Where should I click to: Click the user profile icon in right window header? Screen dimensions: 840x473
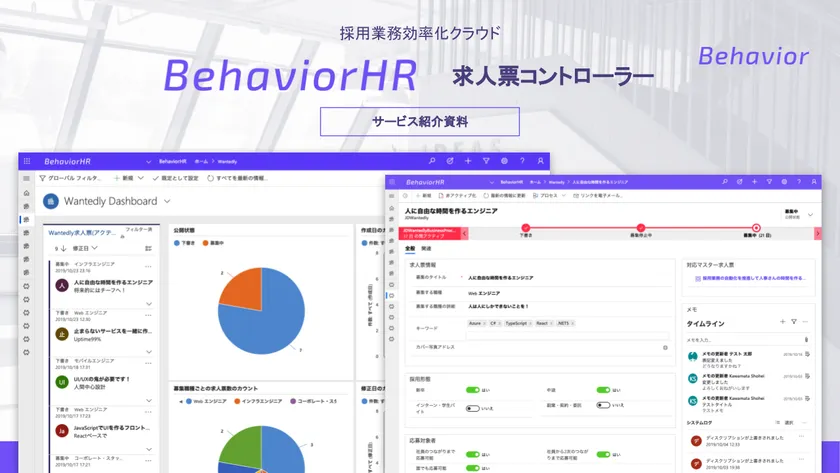(x=813, y=182)
